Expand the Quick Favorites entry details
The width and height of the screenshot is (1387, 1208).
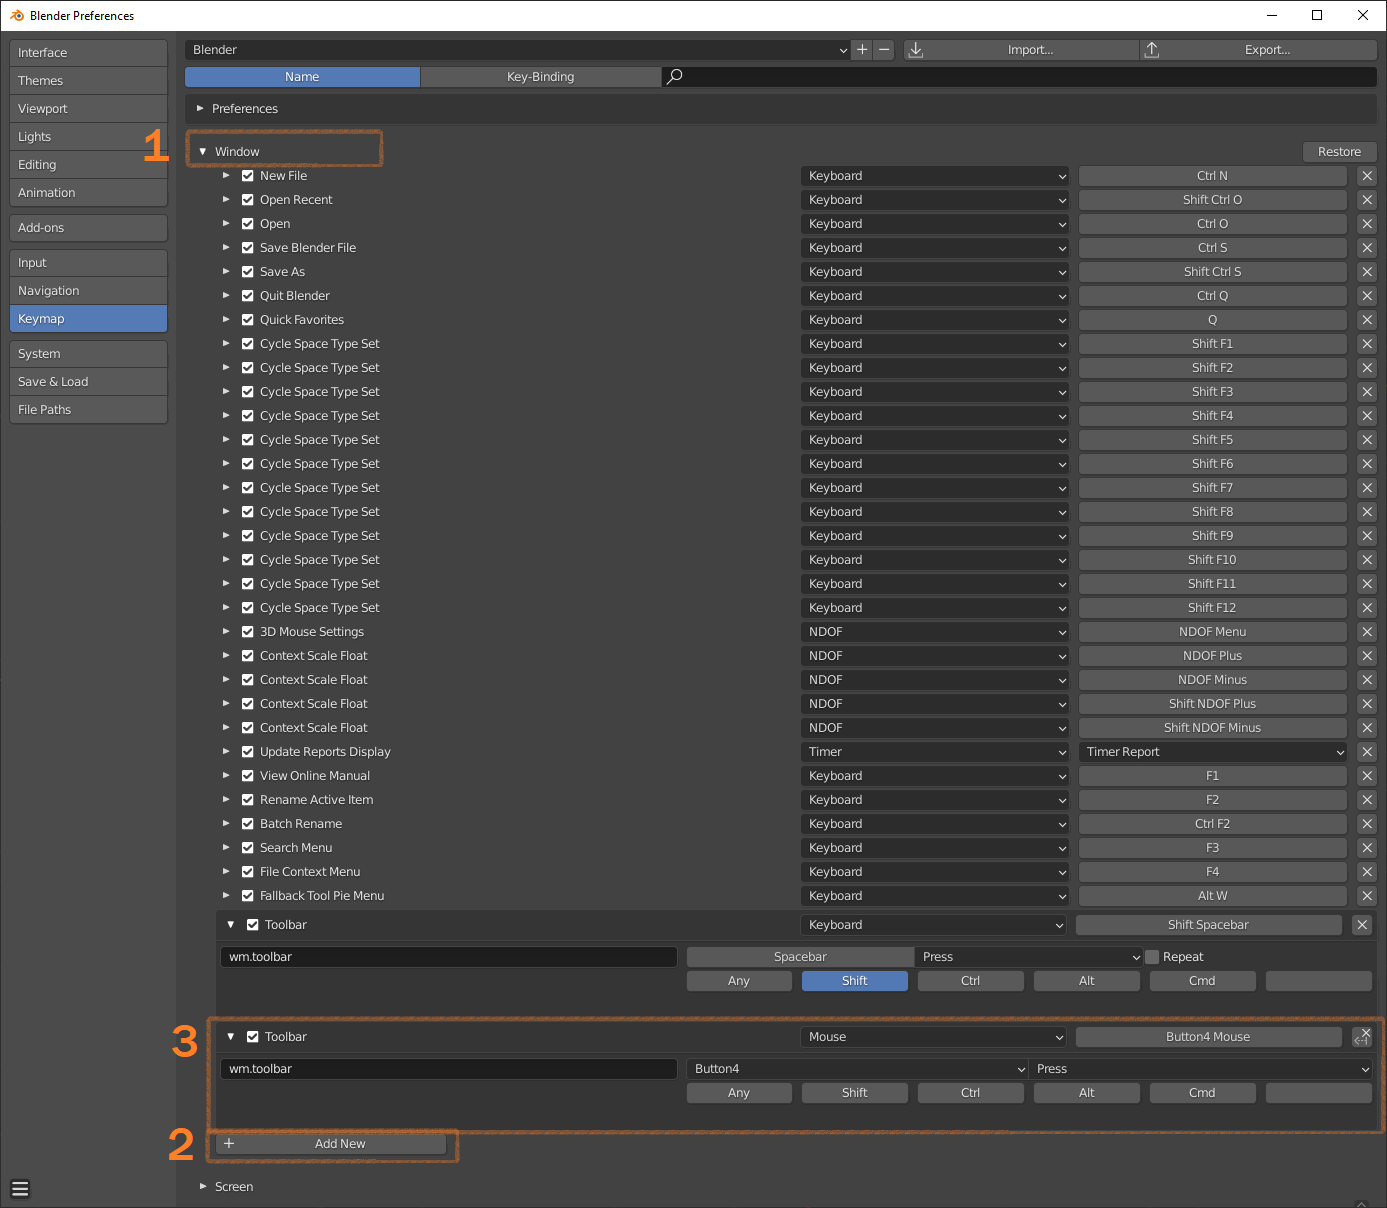pos(226,320)
